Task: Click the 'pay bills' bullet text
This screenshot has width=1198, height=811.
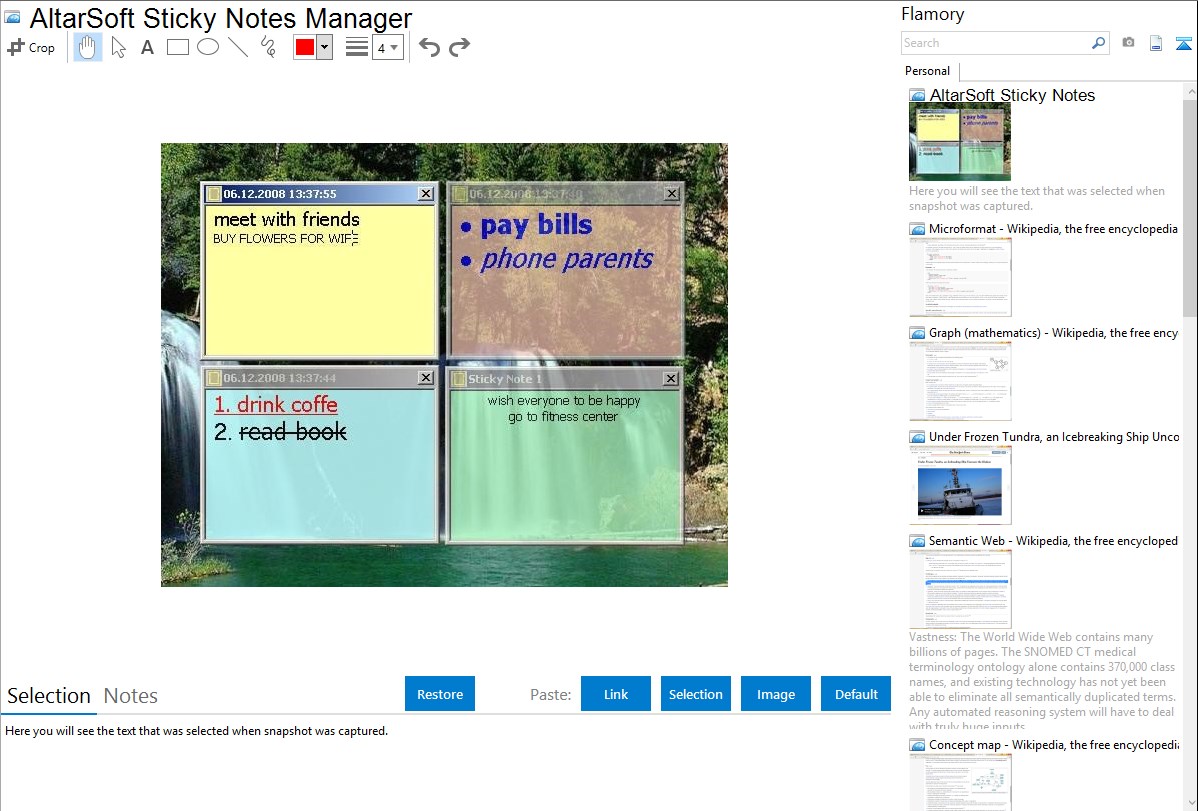Action: pyautogui.click(x=536, y=225)
